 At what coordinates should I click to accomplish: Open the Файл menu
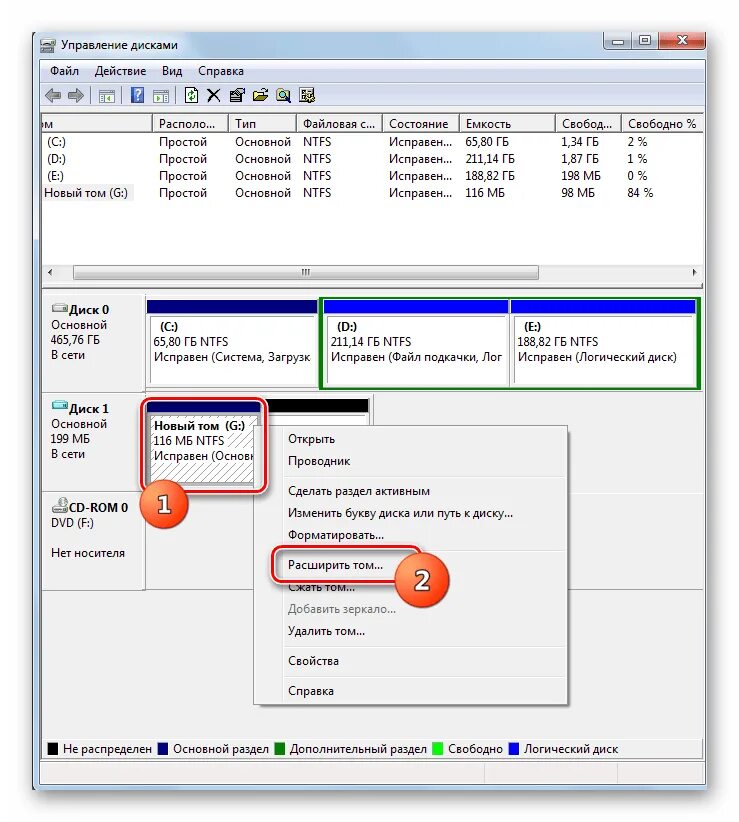[x=64, y=71]
